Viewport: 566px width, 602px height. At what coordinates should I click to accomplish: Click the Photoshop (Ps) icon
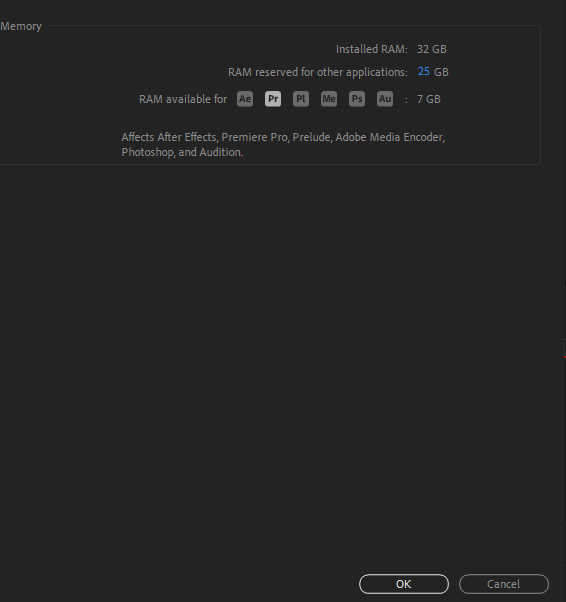tap(357, 99)
